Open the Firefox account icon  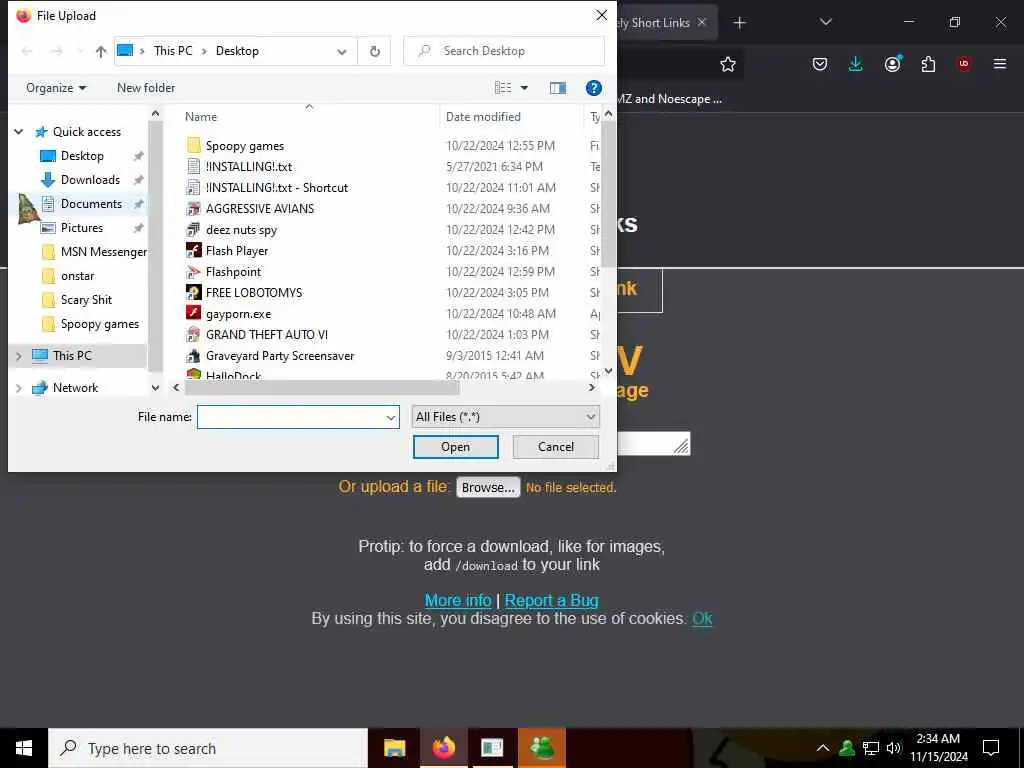click(x=892, y=64)
